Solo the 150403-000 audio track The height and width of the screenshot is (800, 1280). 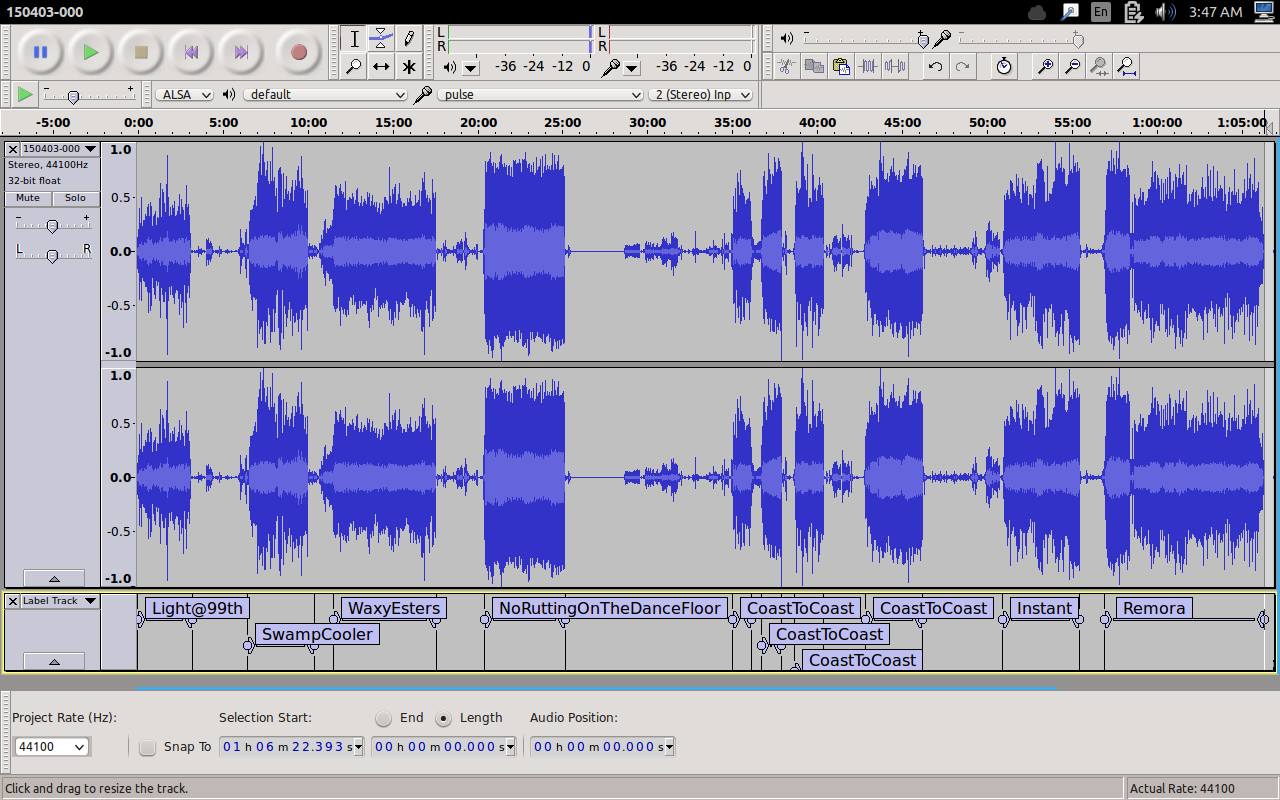(x=76, y=198)
